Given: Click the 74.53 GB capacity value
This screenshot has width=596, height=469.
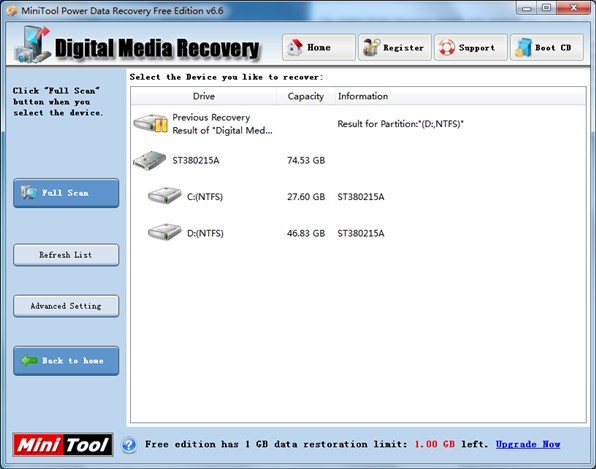Looking at the screenshot, I should coord(306,160).
